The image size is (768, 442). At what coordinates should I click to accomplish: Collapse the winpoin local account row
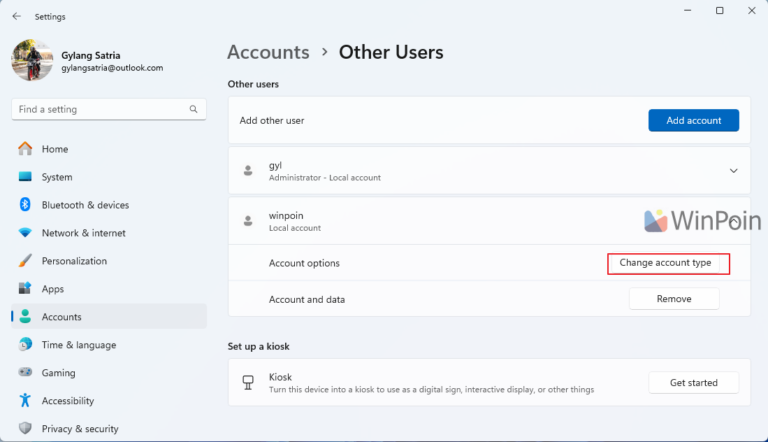click(x=733, y=221)
